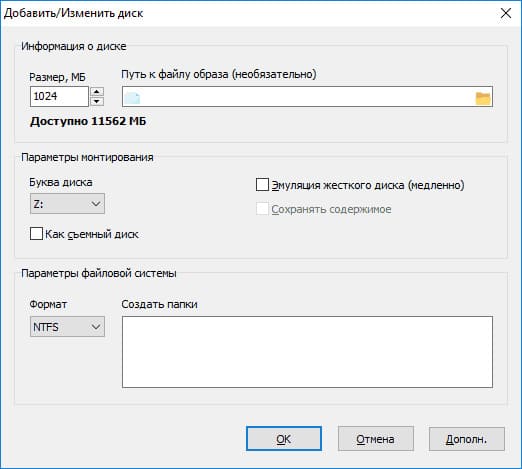Confirm with the OK button

[284, 439]
